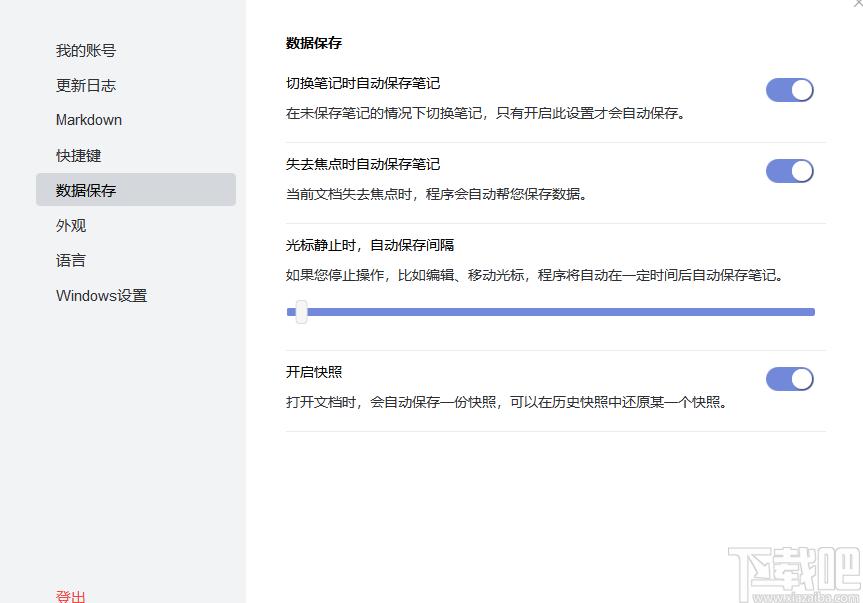The height and width of the screenshot is (603, 863).
Task: Click description 当前文档失去焦点时,程序会自动帮您保存数据
Action: point(436,194)
